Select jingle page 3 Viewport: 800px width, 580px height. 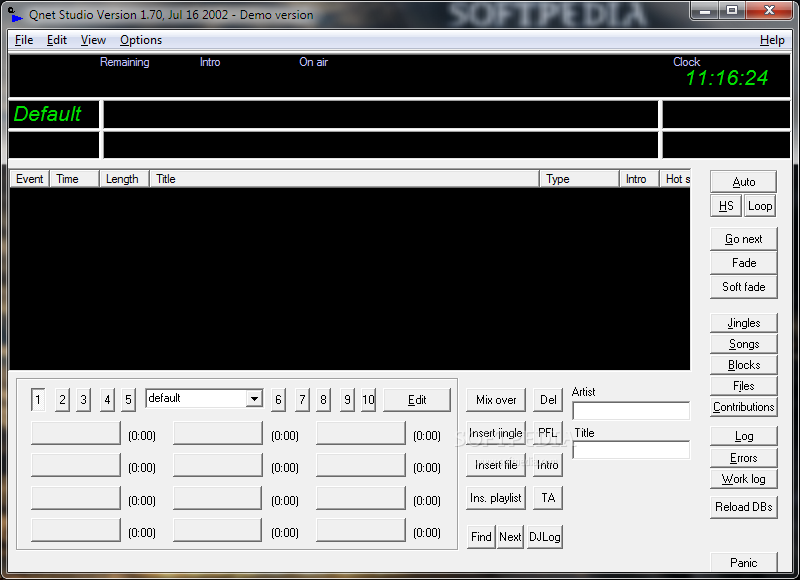84,399
